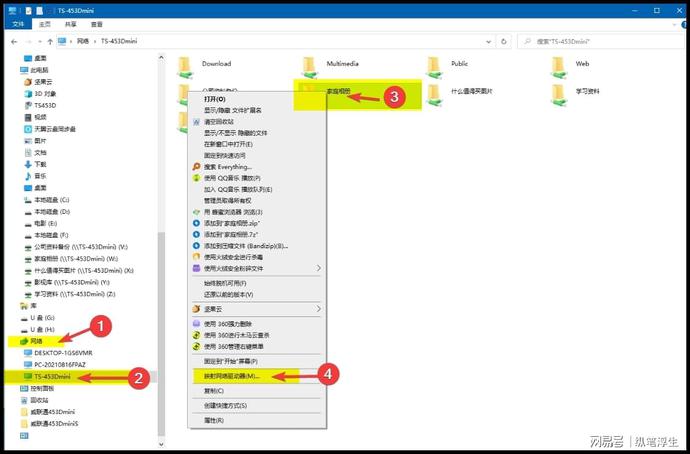Open the 文件 ribbon tab
The width and height of the screenshot is (690, 454).
[18, 24]
